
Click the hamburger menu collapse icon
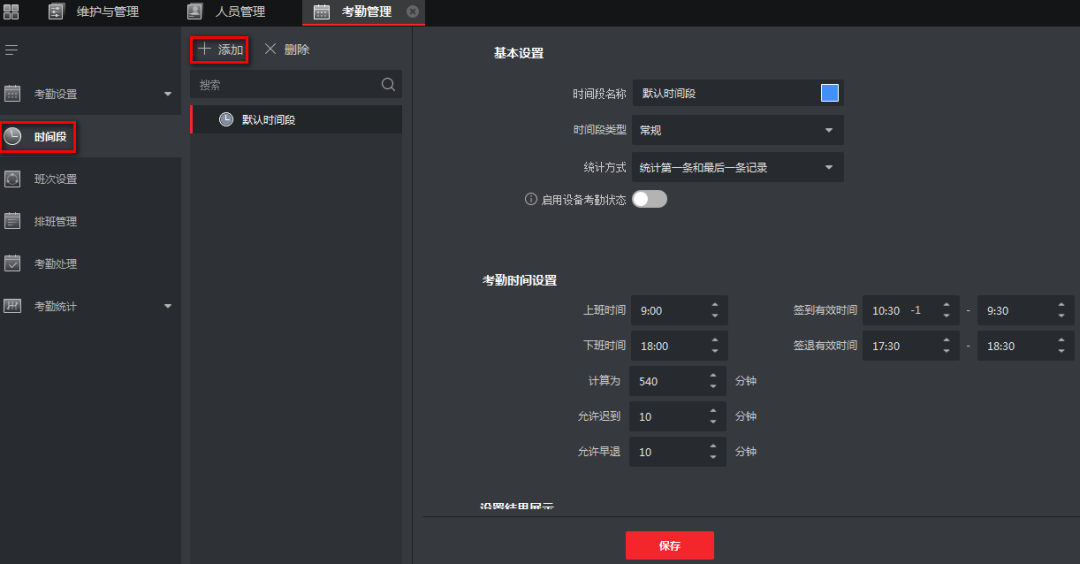(x=12, y=49)
